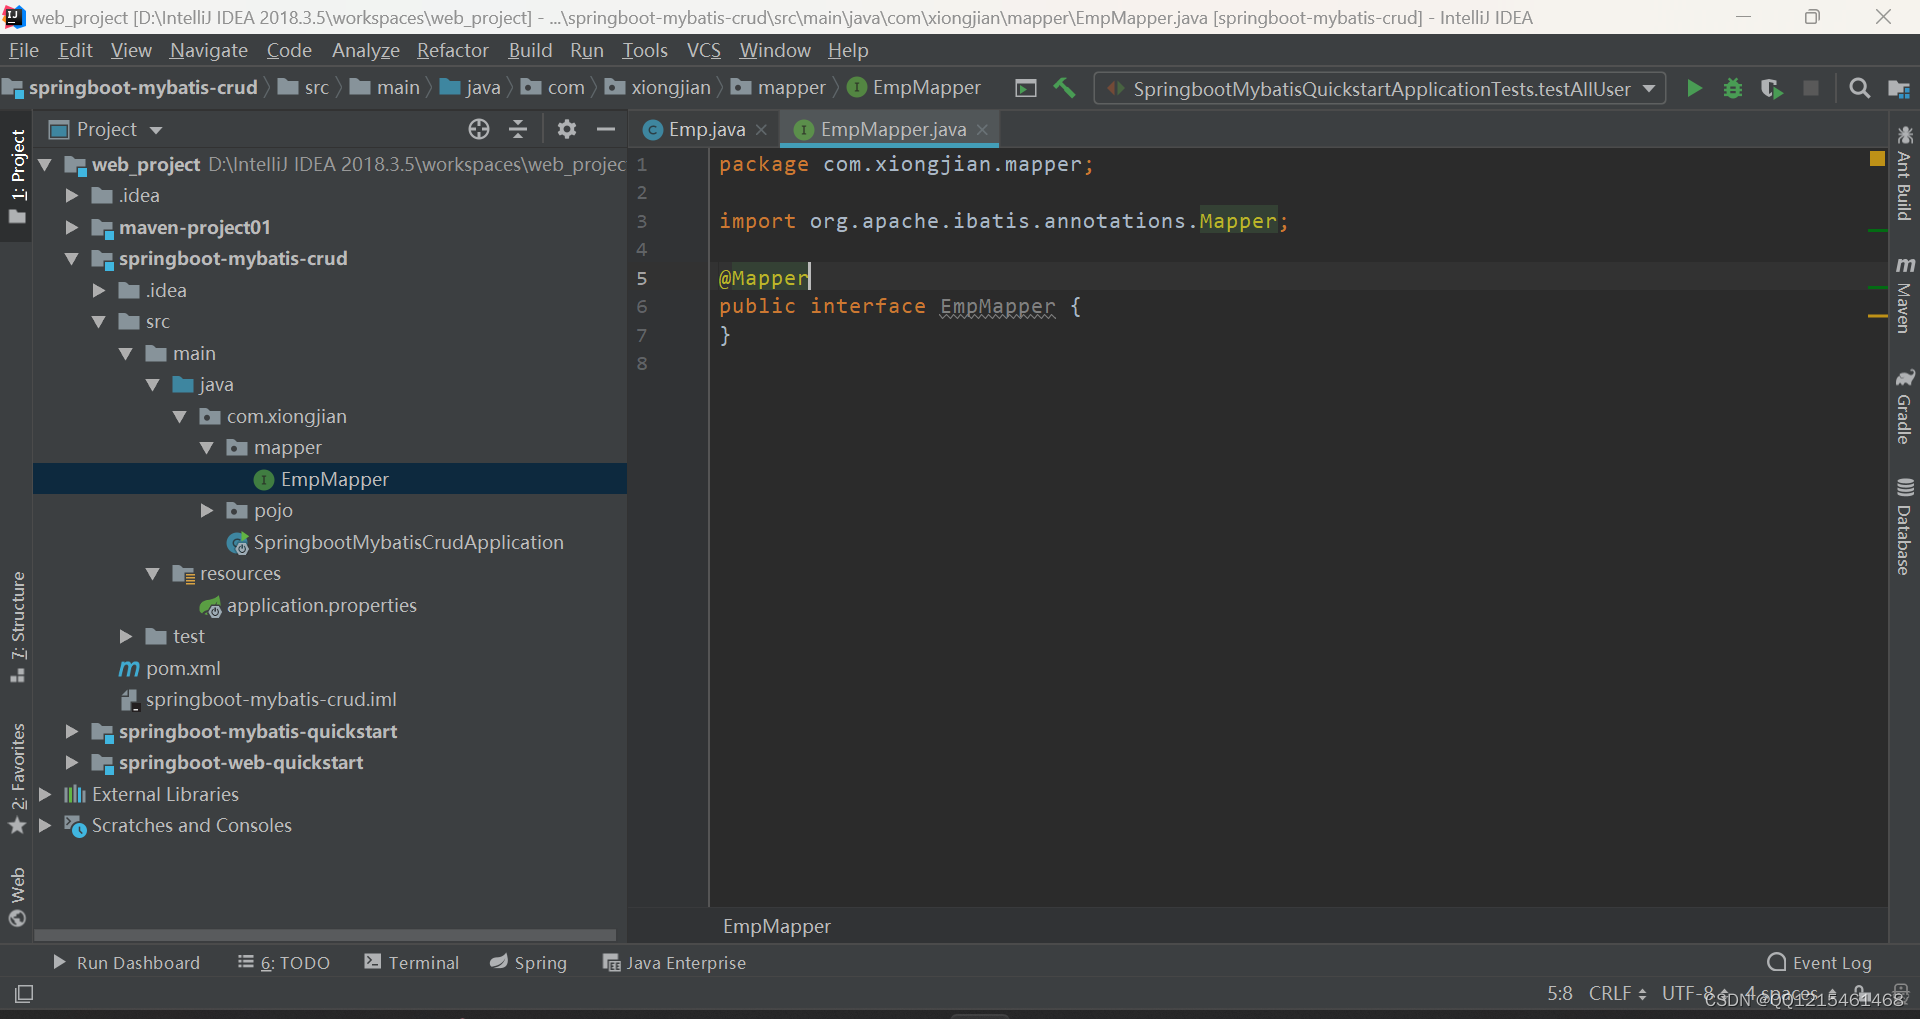Open the Database side panel

(x=1904, y=526)
